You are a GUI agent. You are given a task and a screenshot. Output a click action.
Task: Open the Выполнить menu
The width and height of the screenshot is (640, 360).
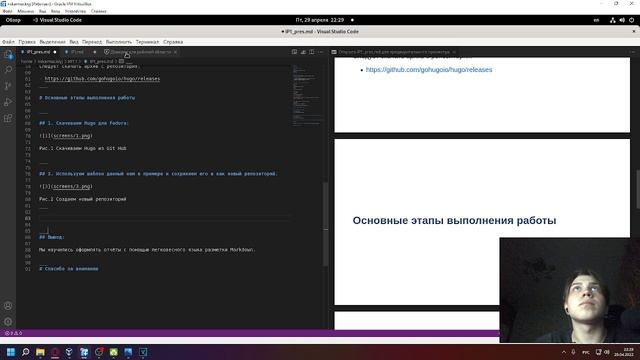[119, 42]
